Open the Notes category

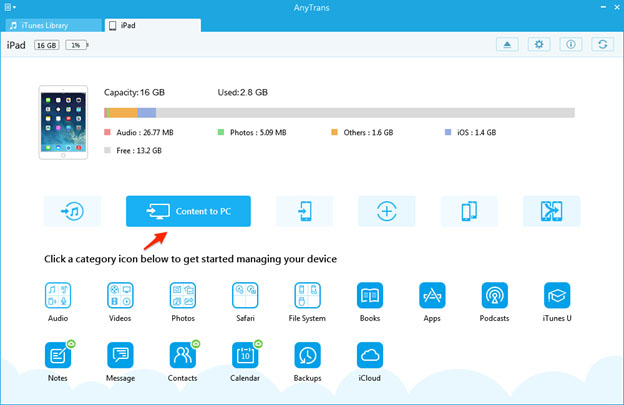[x=57, y=356]
